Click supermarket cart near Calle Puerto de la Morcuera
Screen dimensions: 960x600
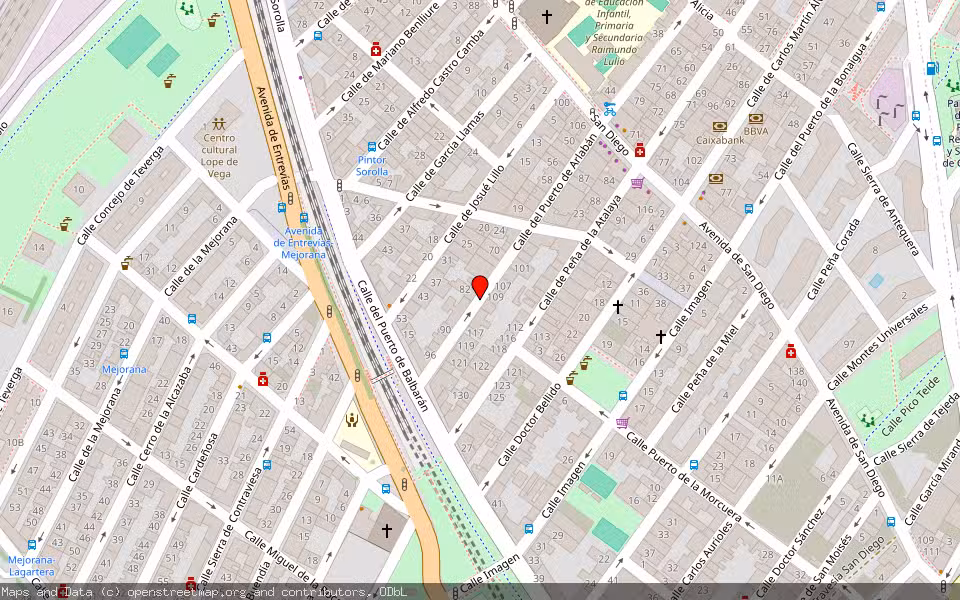pos(623,422)
